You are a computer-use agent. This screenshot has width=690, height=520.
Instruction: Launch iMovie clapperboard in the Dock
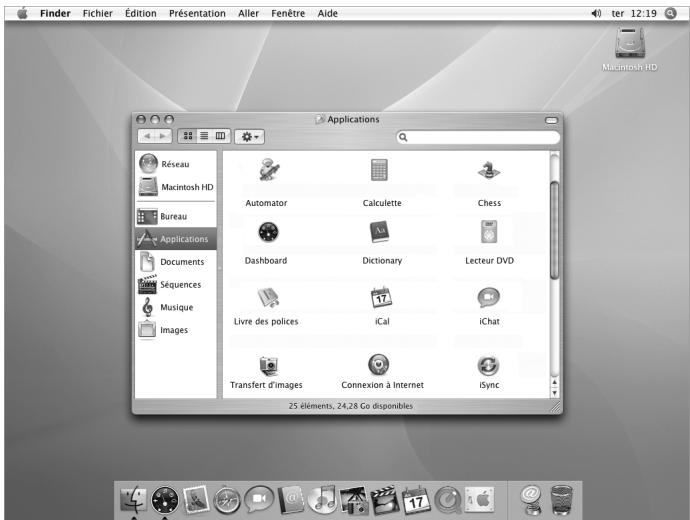pyautogui.click(x=385, y=500)
